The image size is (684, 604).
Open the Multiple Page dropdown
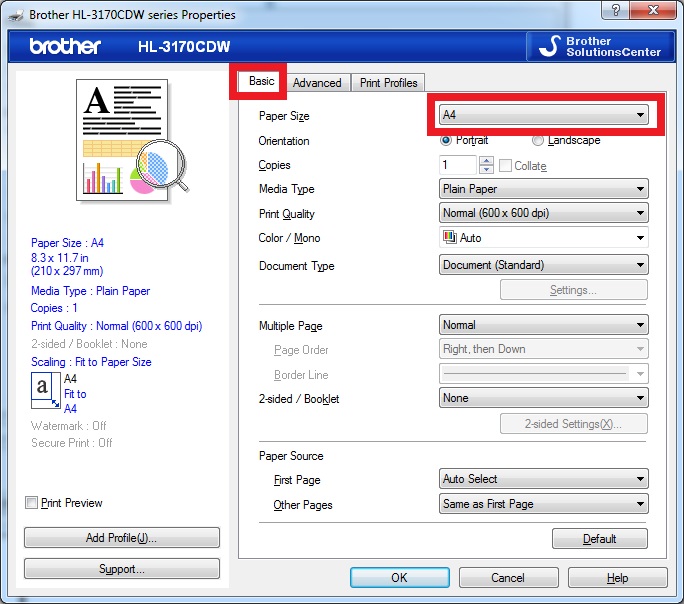pos(544,325)
